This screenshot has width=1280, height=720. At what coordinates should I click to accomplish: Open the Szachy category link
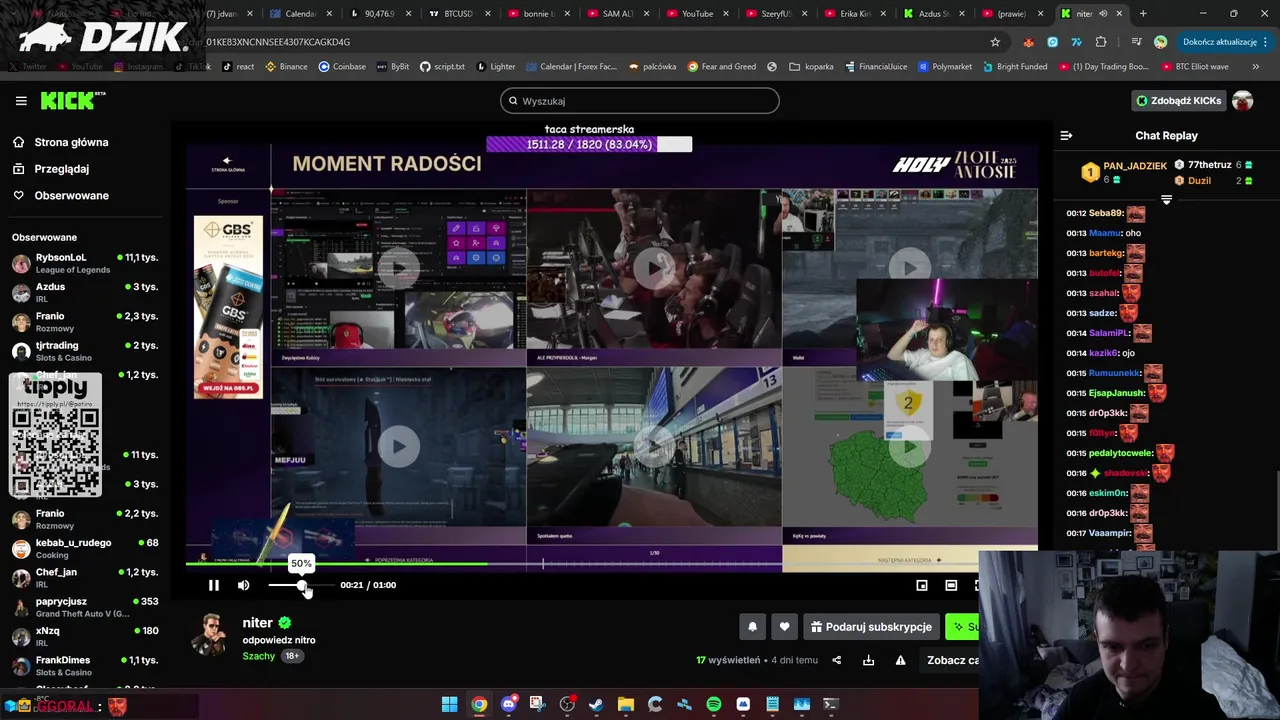[x=258, y=656]
